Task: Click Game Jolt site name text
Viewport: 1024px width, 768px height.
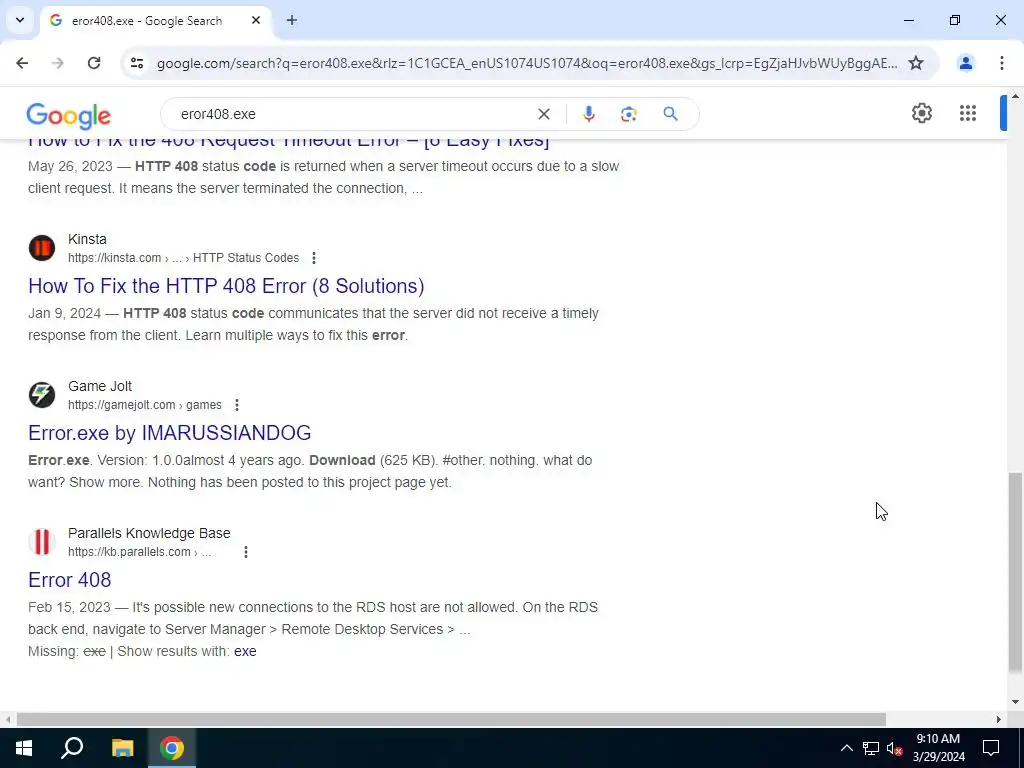Action: point(100,387)
